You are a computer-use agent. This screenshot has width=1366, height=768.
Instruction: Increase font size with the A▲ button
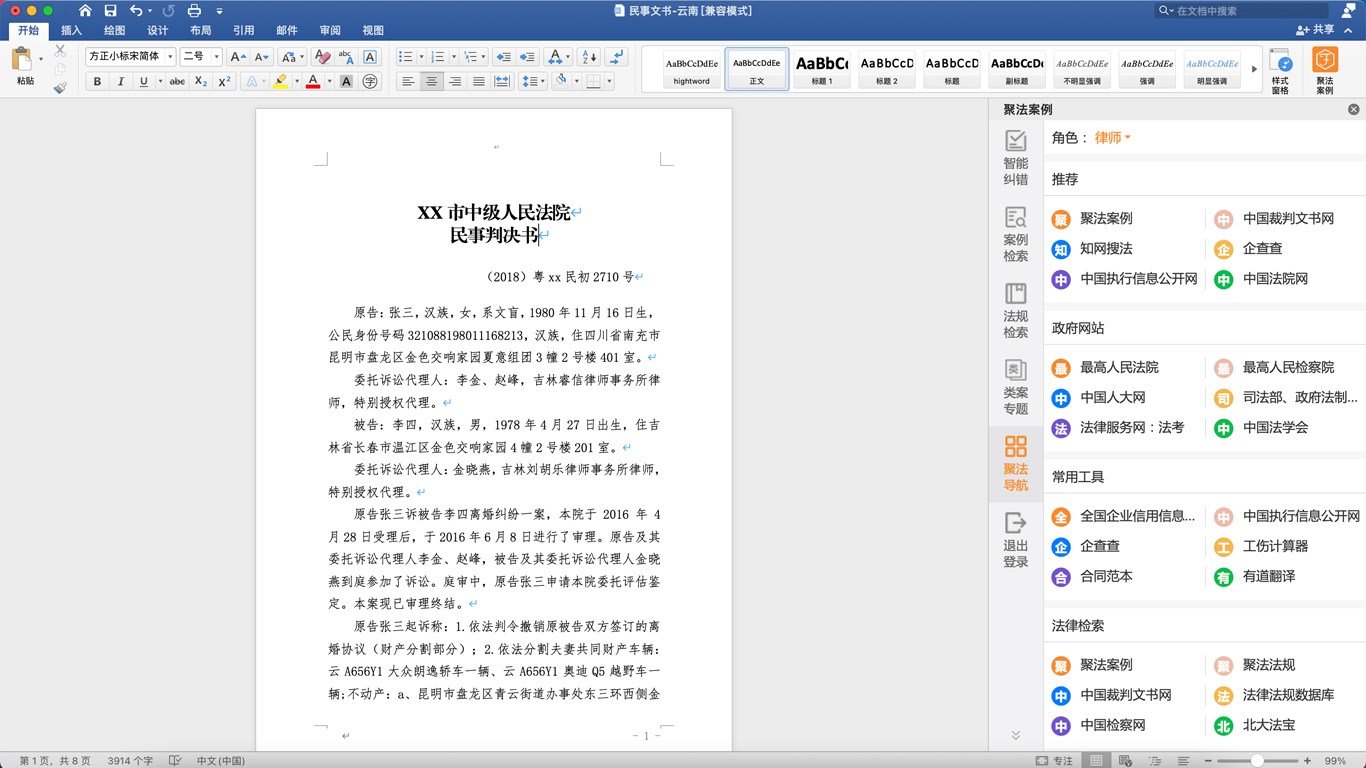pos(238,57)
